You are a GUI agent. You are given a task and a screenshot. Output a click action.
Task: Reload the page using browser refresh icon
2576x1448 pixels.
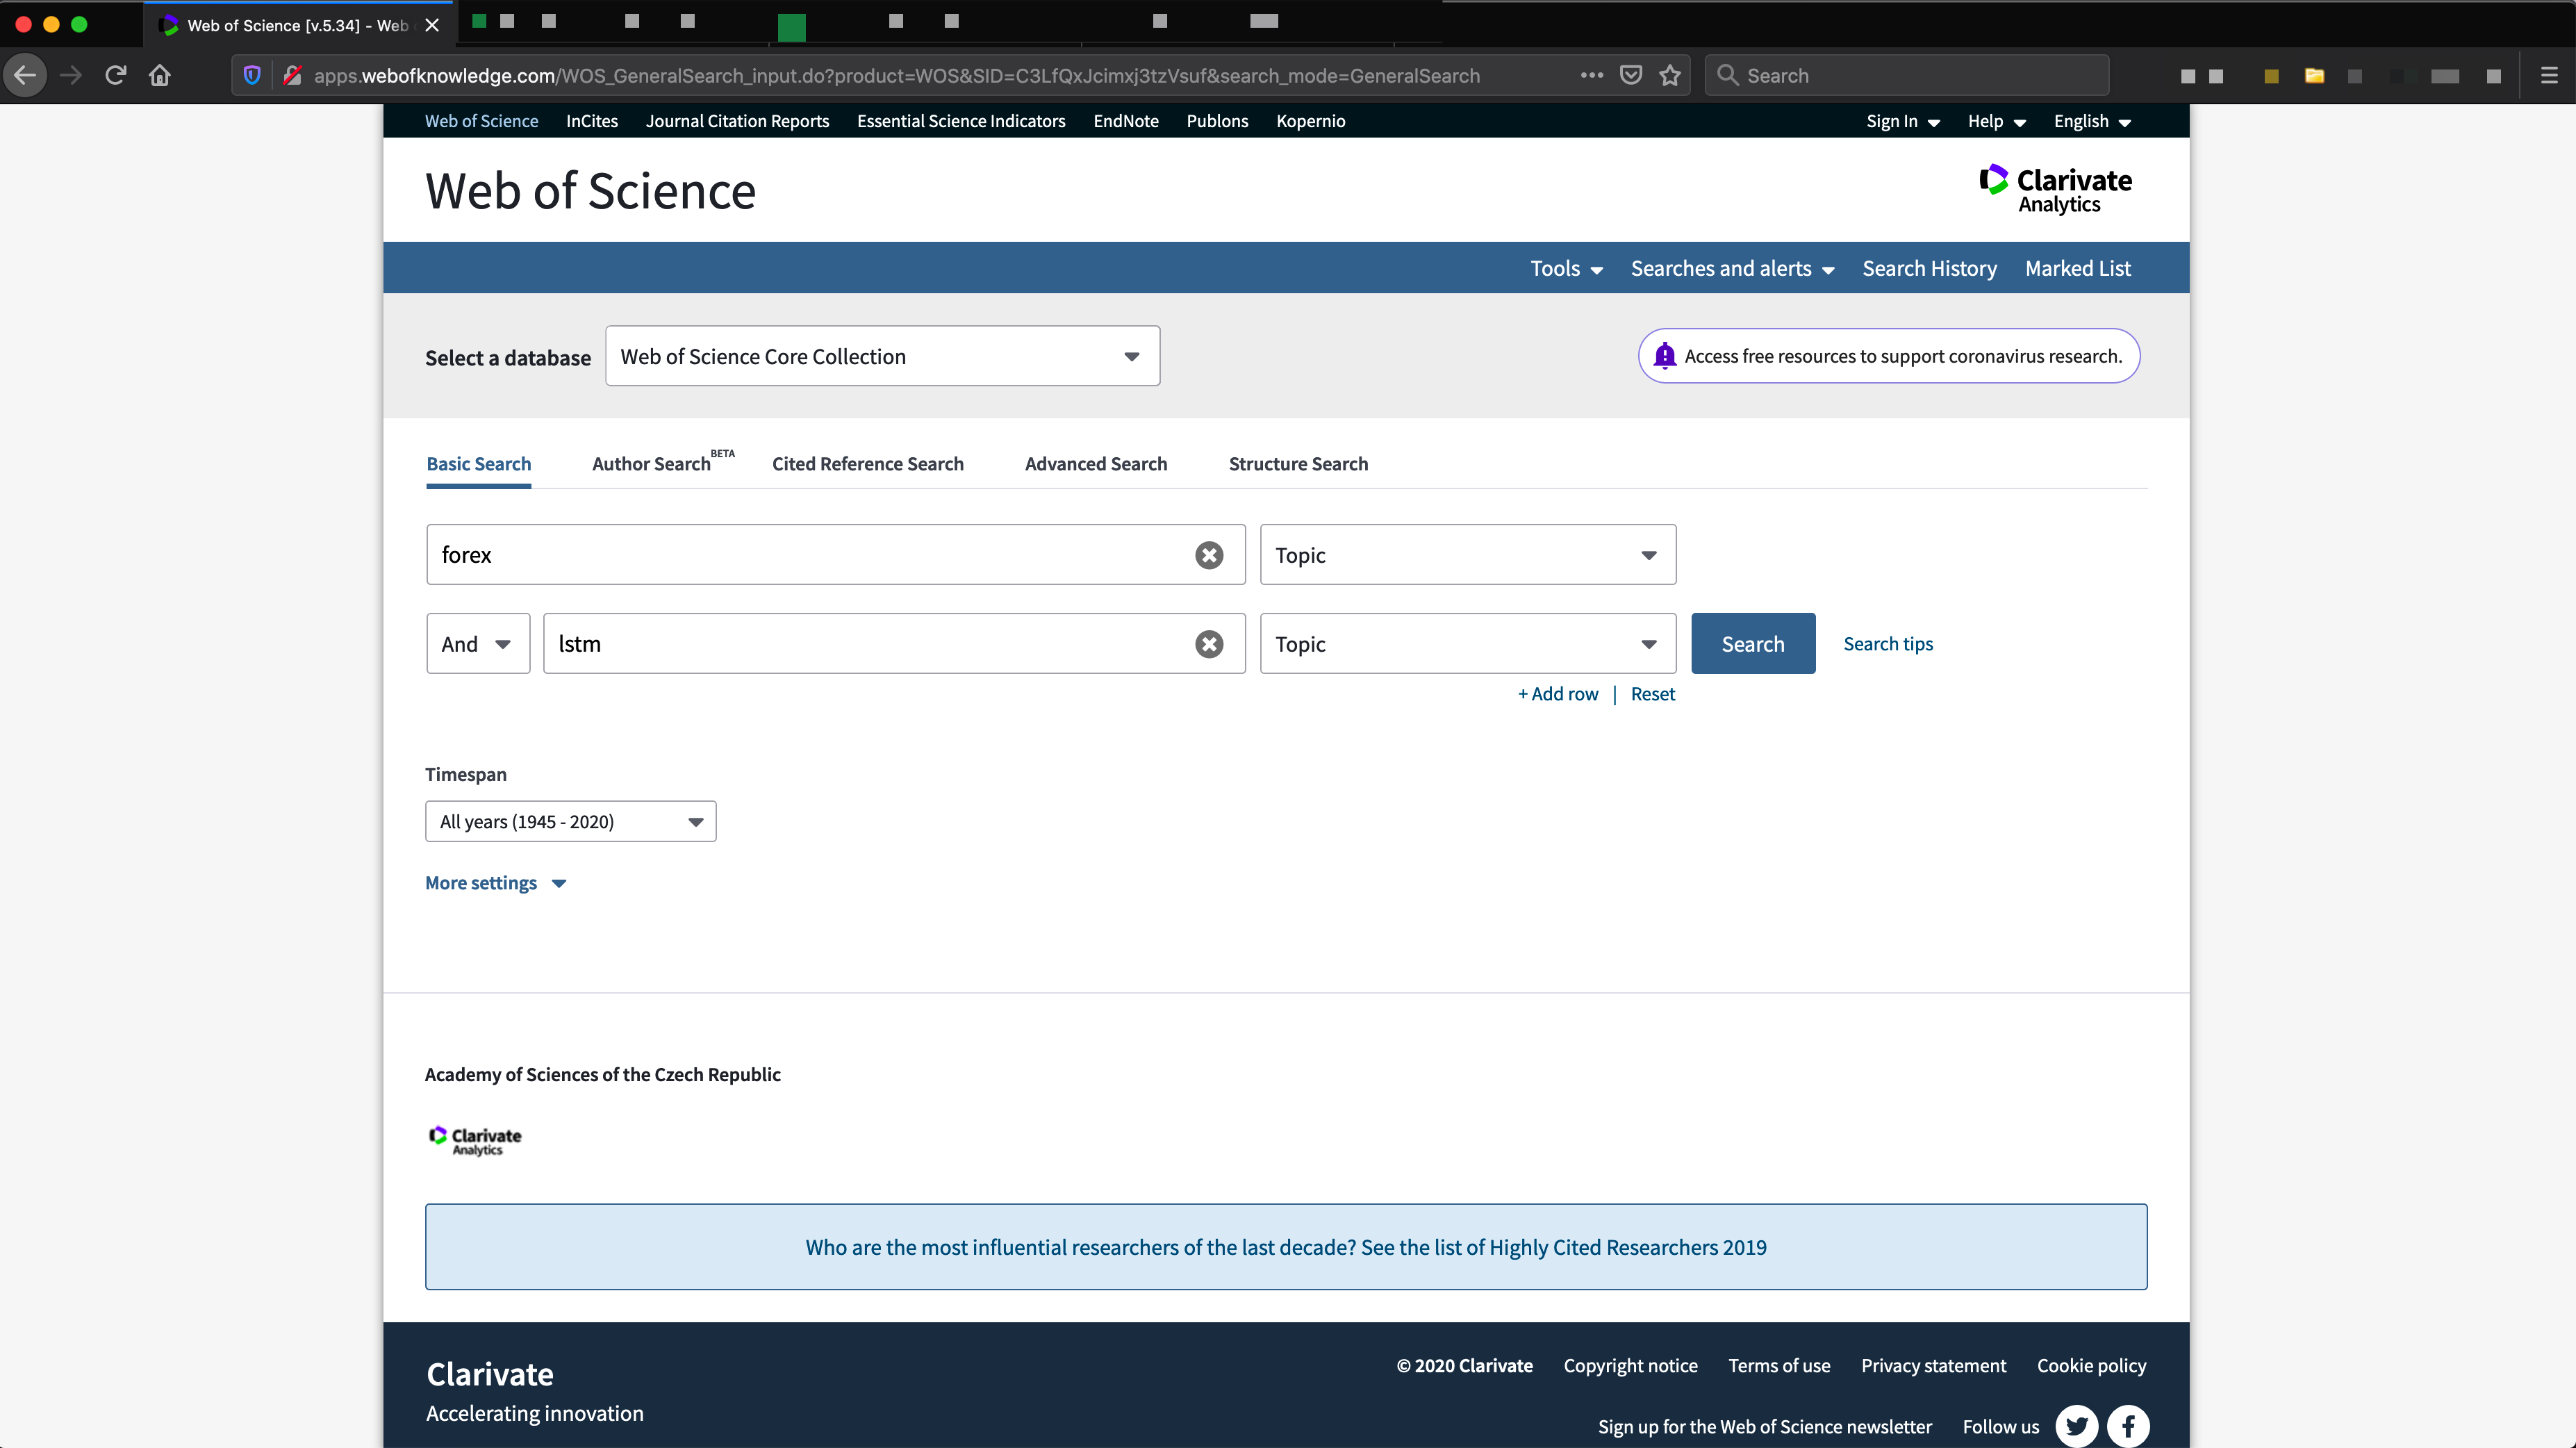pos(115,76)
